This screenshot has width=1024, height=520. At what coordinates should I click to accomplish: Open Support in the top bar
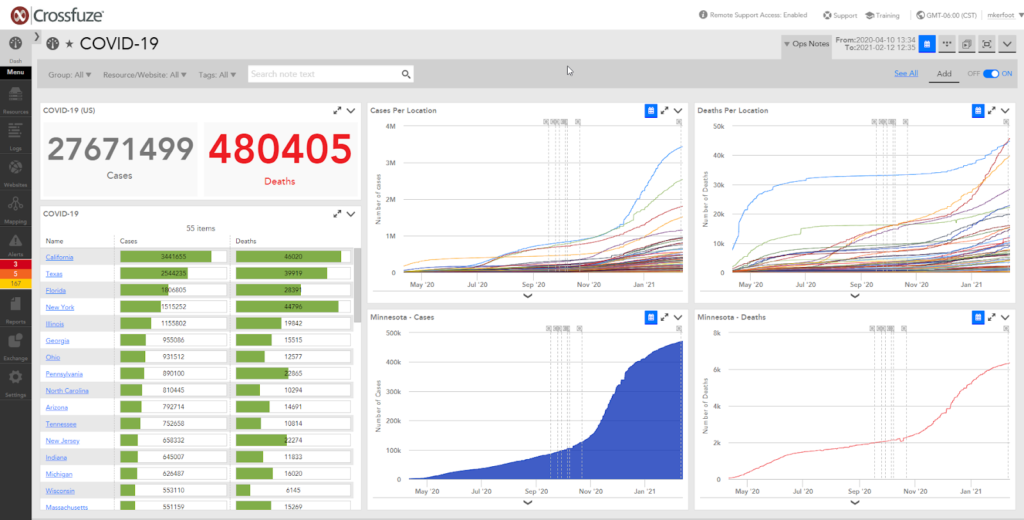pos(840,15)
